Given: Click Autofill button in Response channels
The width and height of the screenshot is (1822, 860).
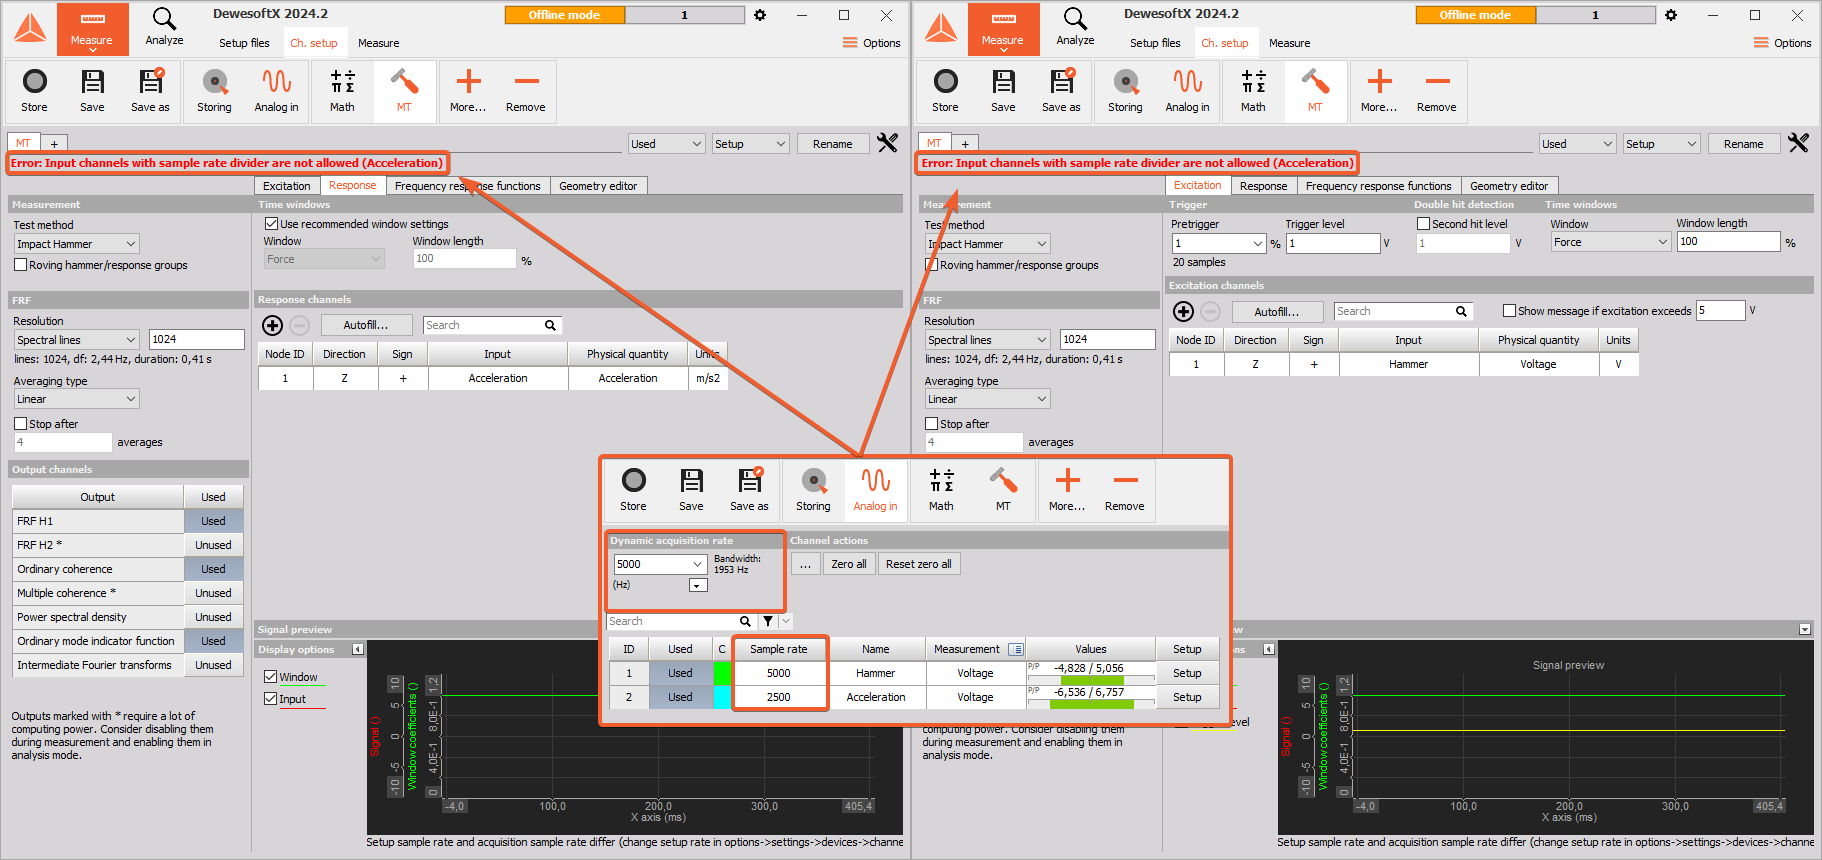Looking at the screenshot, I should (366, 325).
